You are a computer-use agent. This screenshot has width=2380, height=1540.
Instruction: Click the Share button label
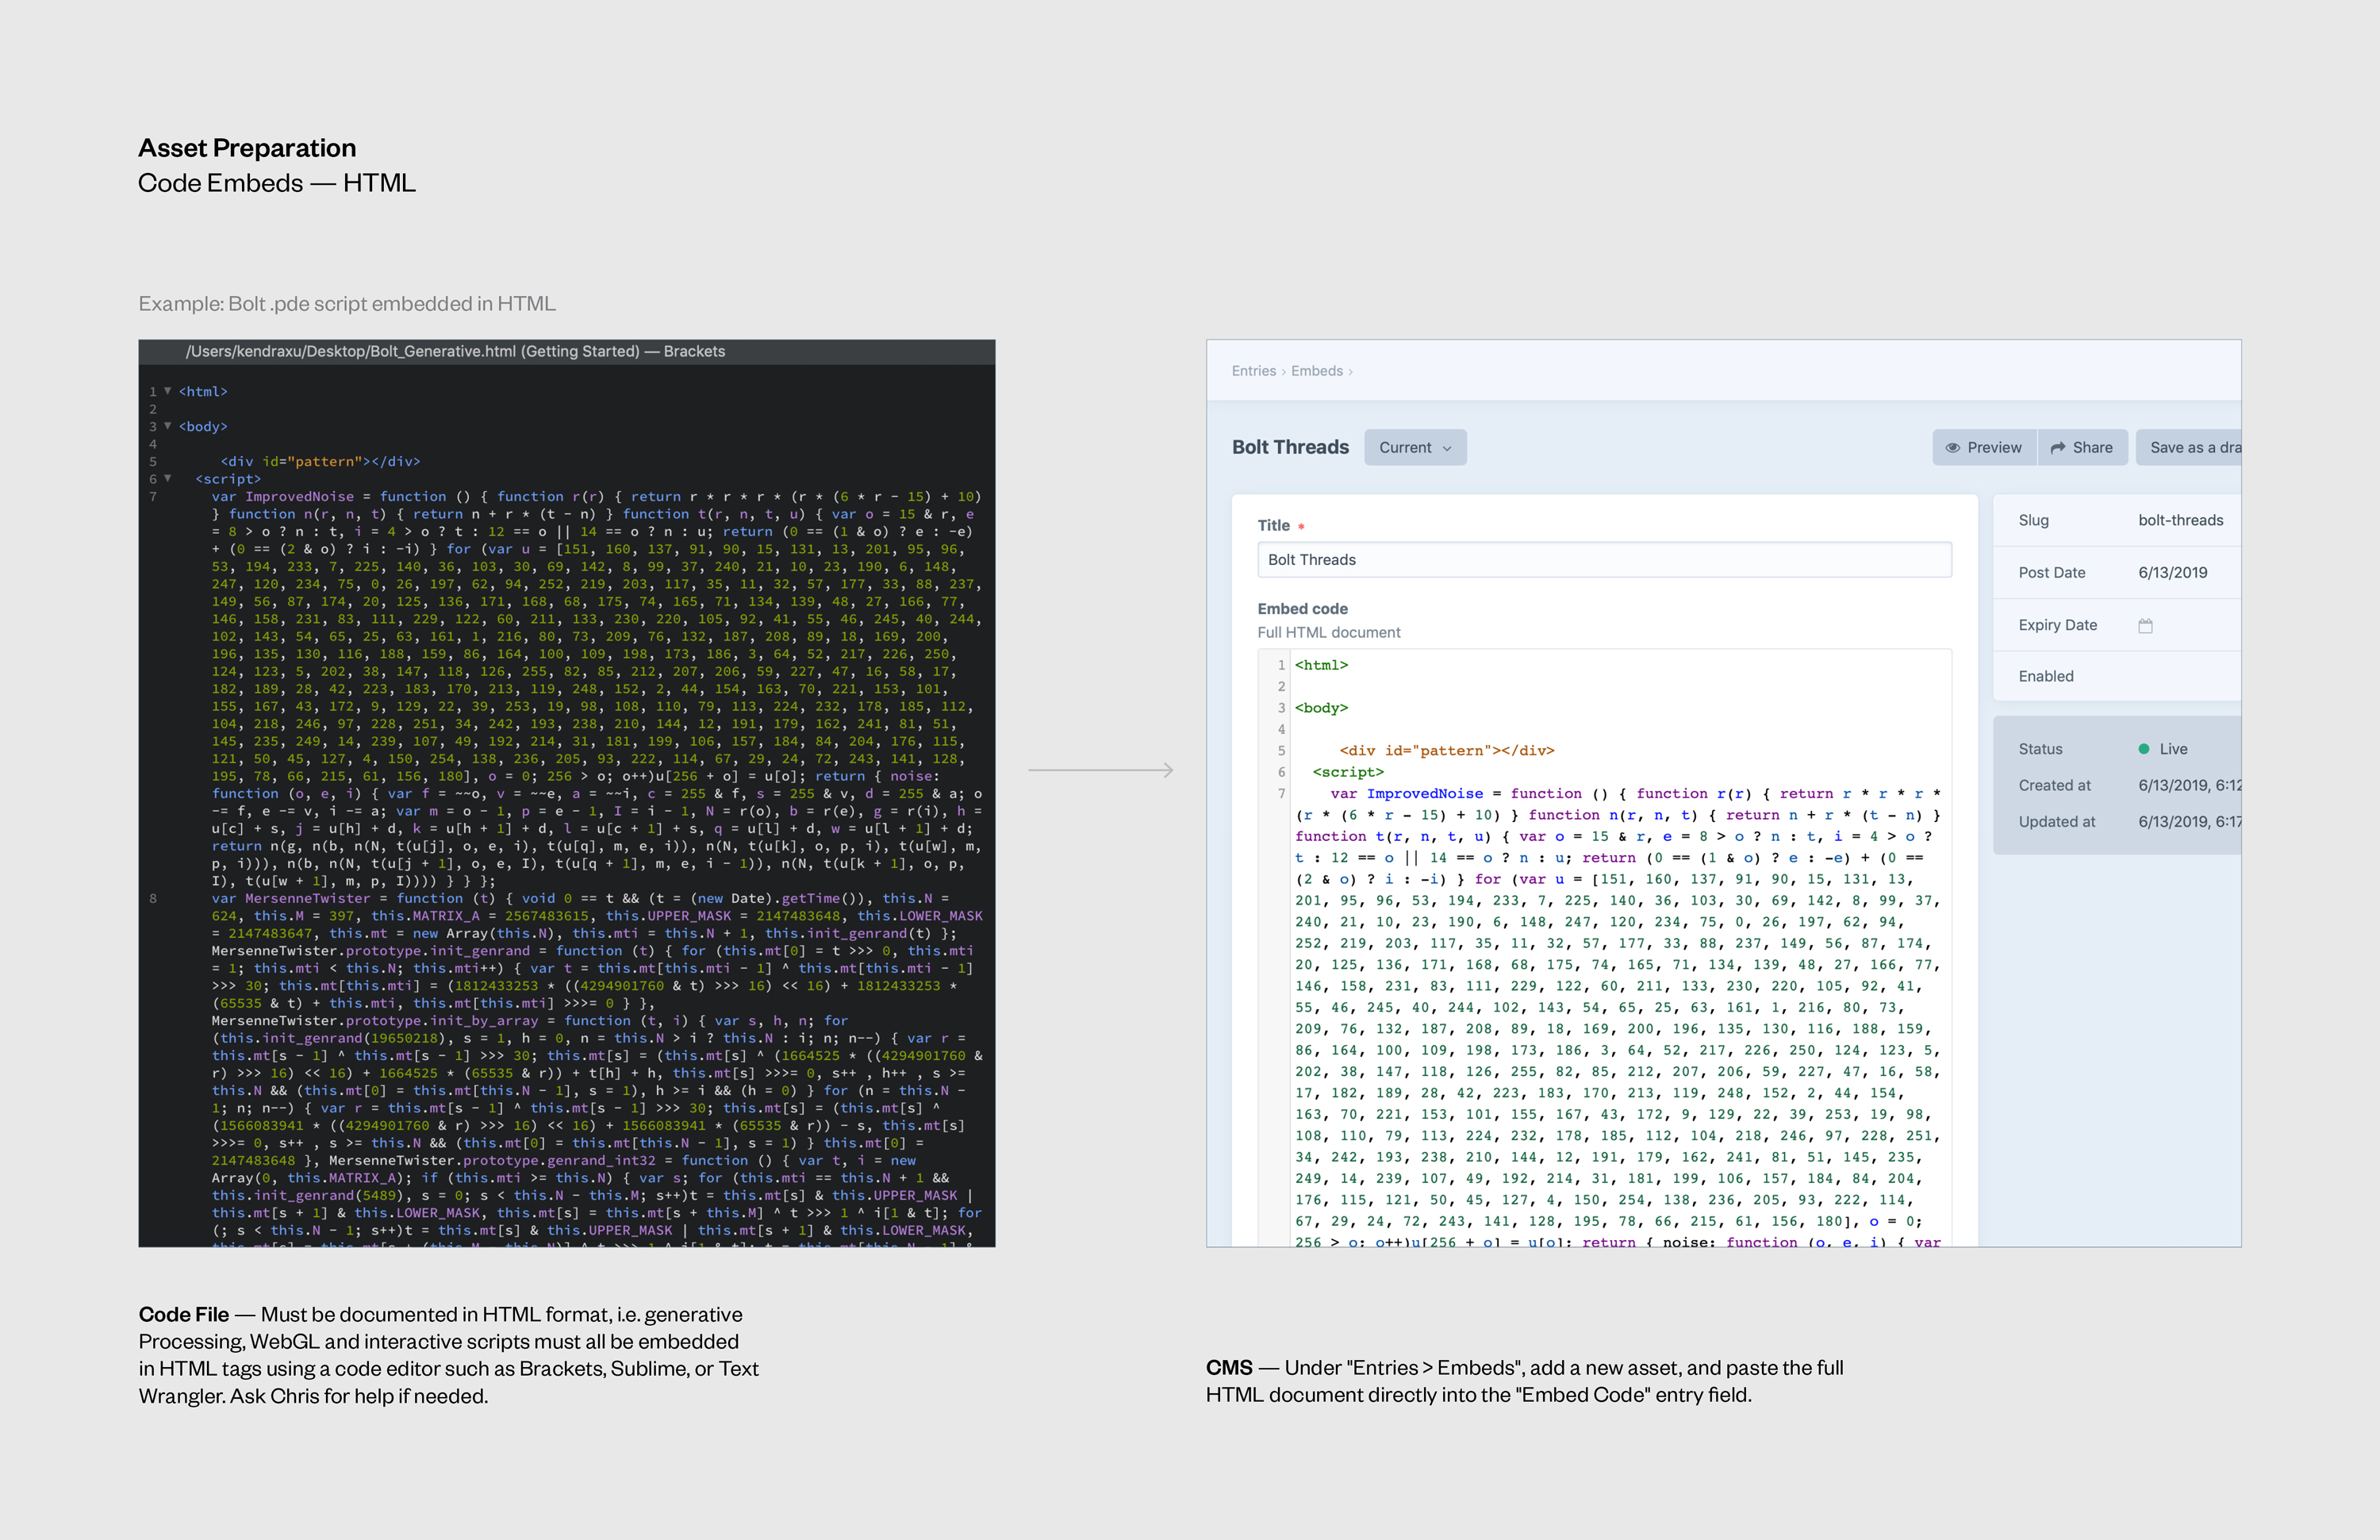pos(2092,448)
